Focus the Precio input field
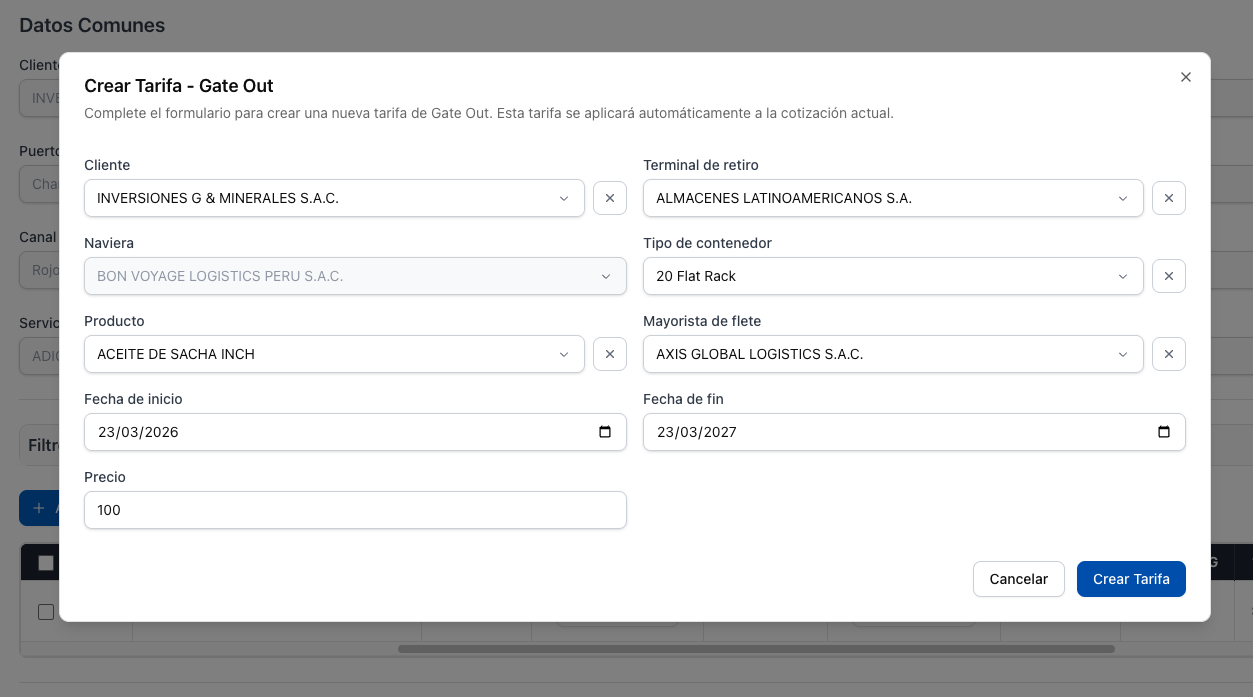This screenshot has width=1253, height=697. pos(355,510)
